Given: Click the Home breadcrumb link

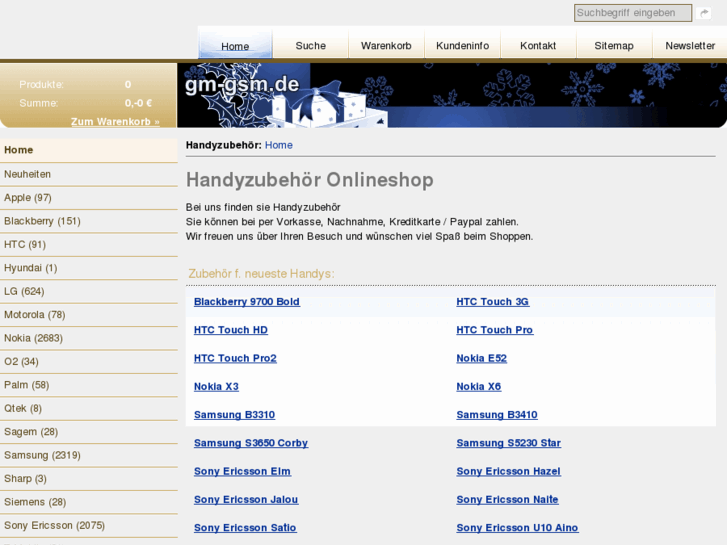Looking at the screenshot, I should [279, 145].
